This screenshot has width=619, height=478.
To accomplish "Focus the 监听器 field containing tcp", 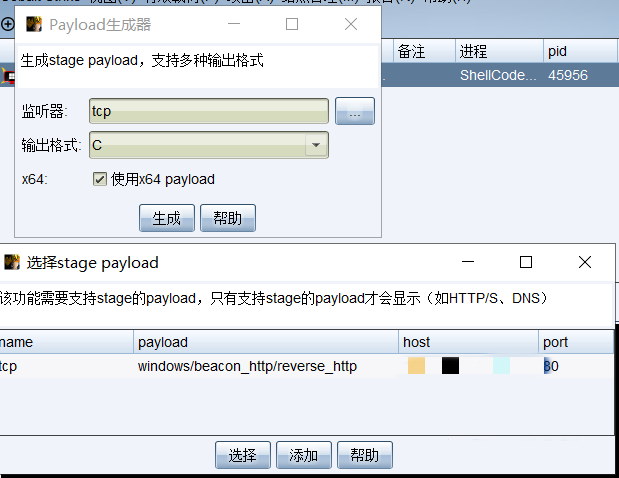I will coord(209,111).
